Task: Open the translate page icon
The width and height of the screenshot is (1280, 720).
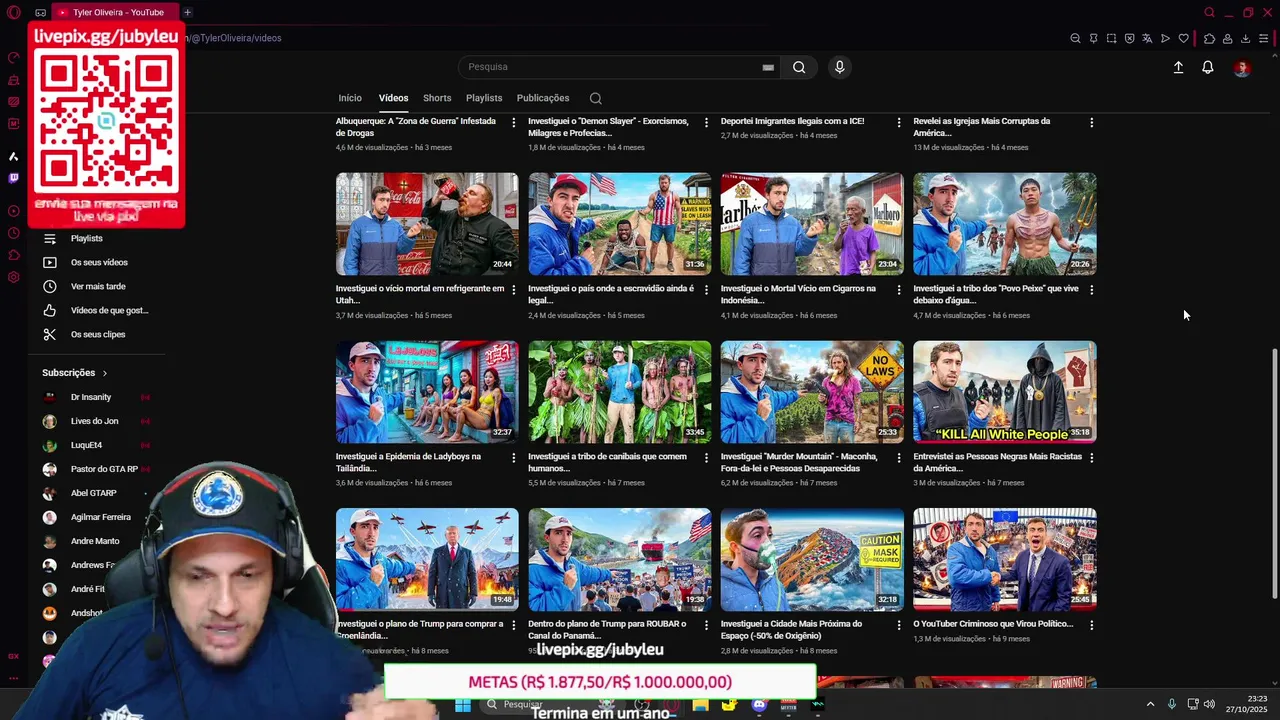Action: [1147, 38]
